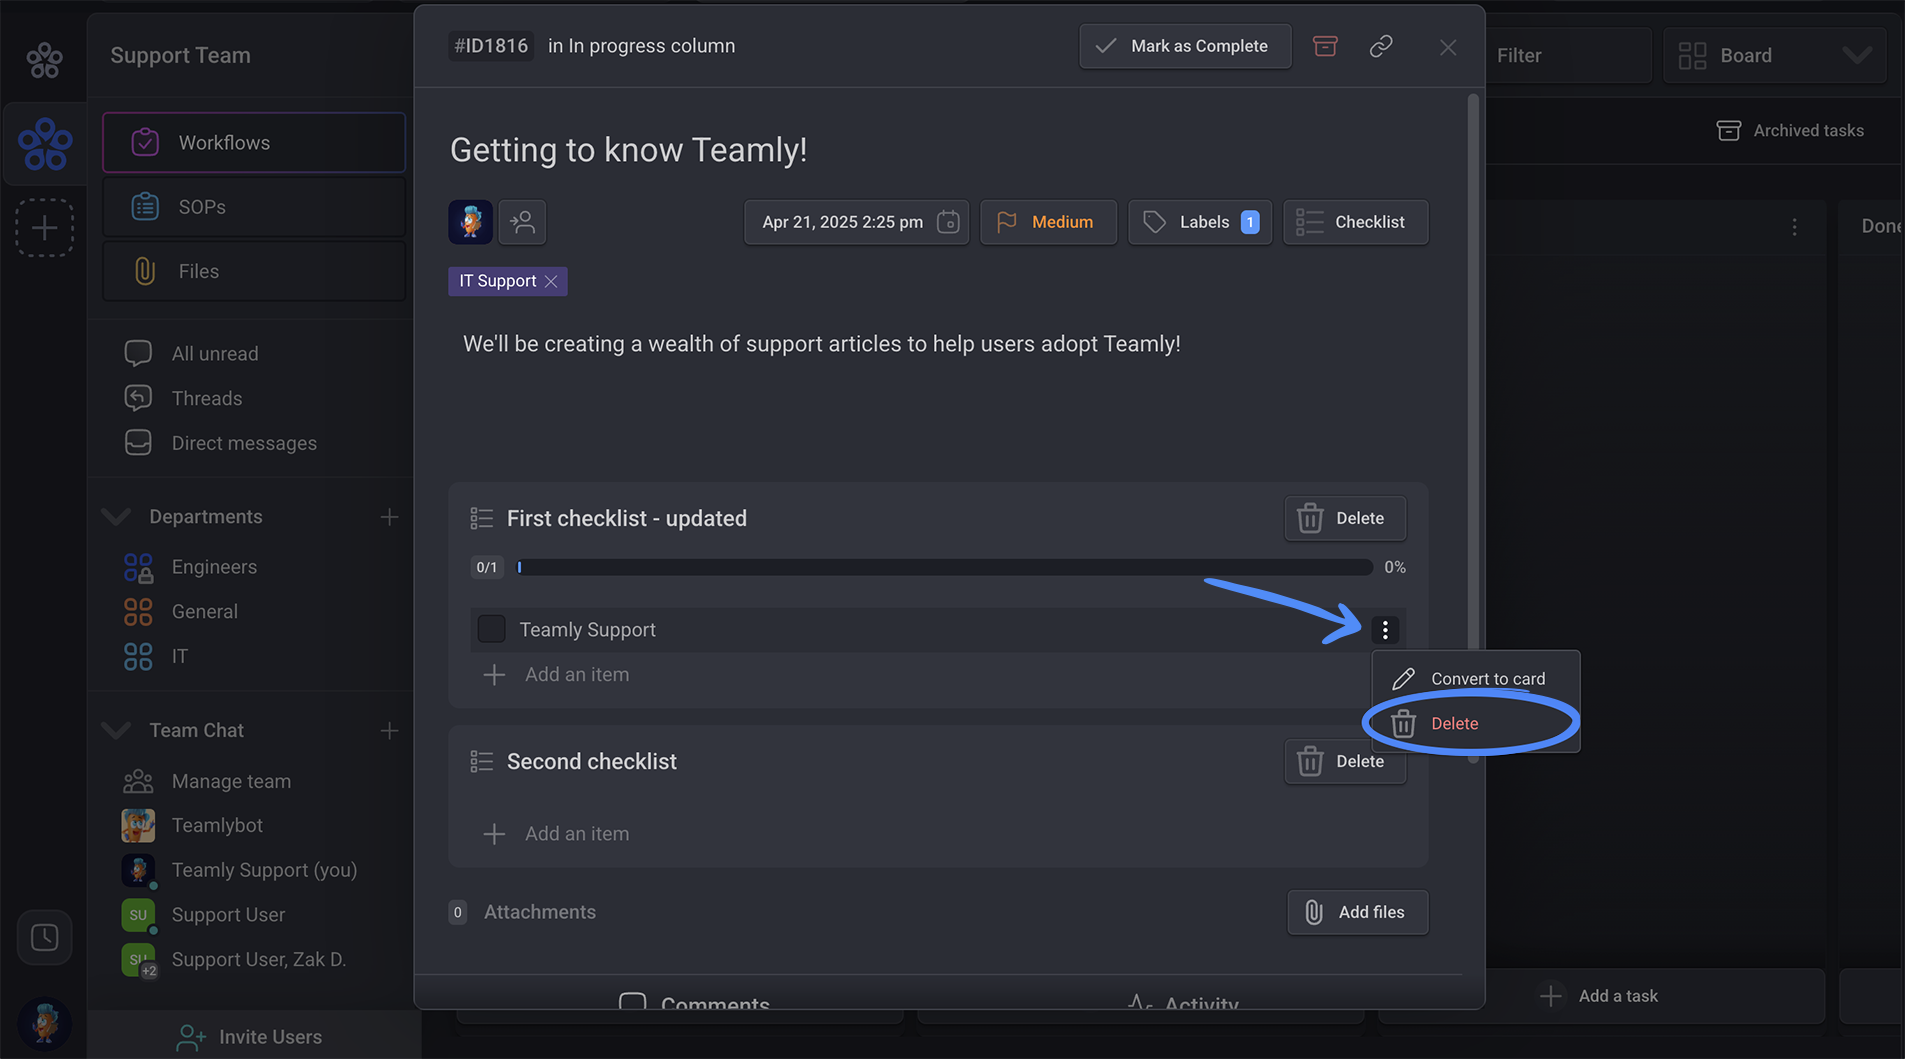Add a new department with plus icon
Screen dimensions: 1905x1059
point(389,517)
